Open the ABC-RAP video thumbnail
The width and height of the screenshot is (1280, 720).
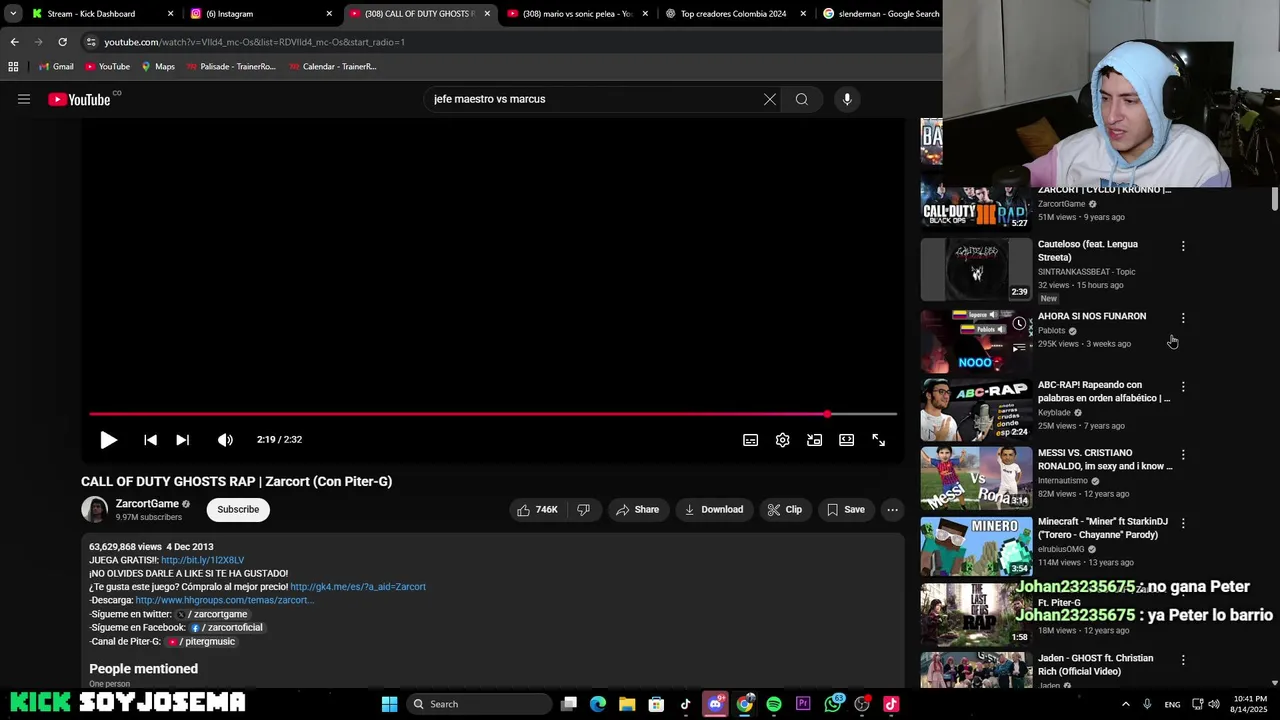[x=976, y=409]
